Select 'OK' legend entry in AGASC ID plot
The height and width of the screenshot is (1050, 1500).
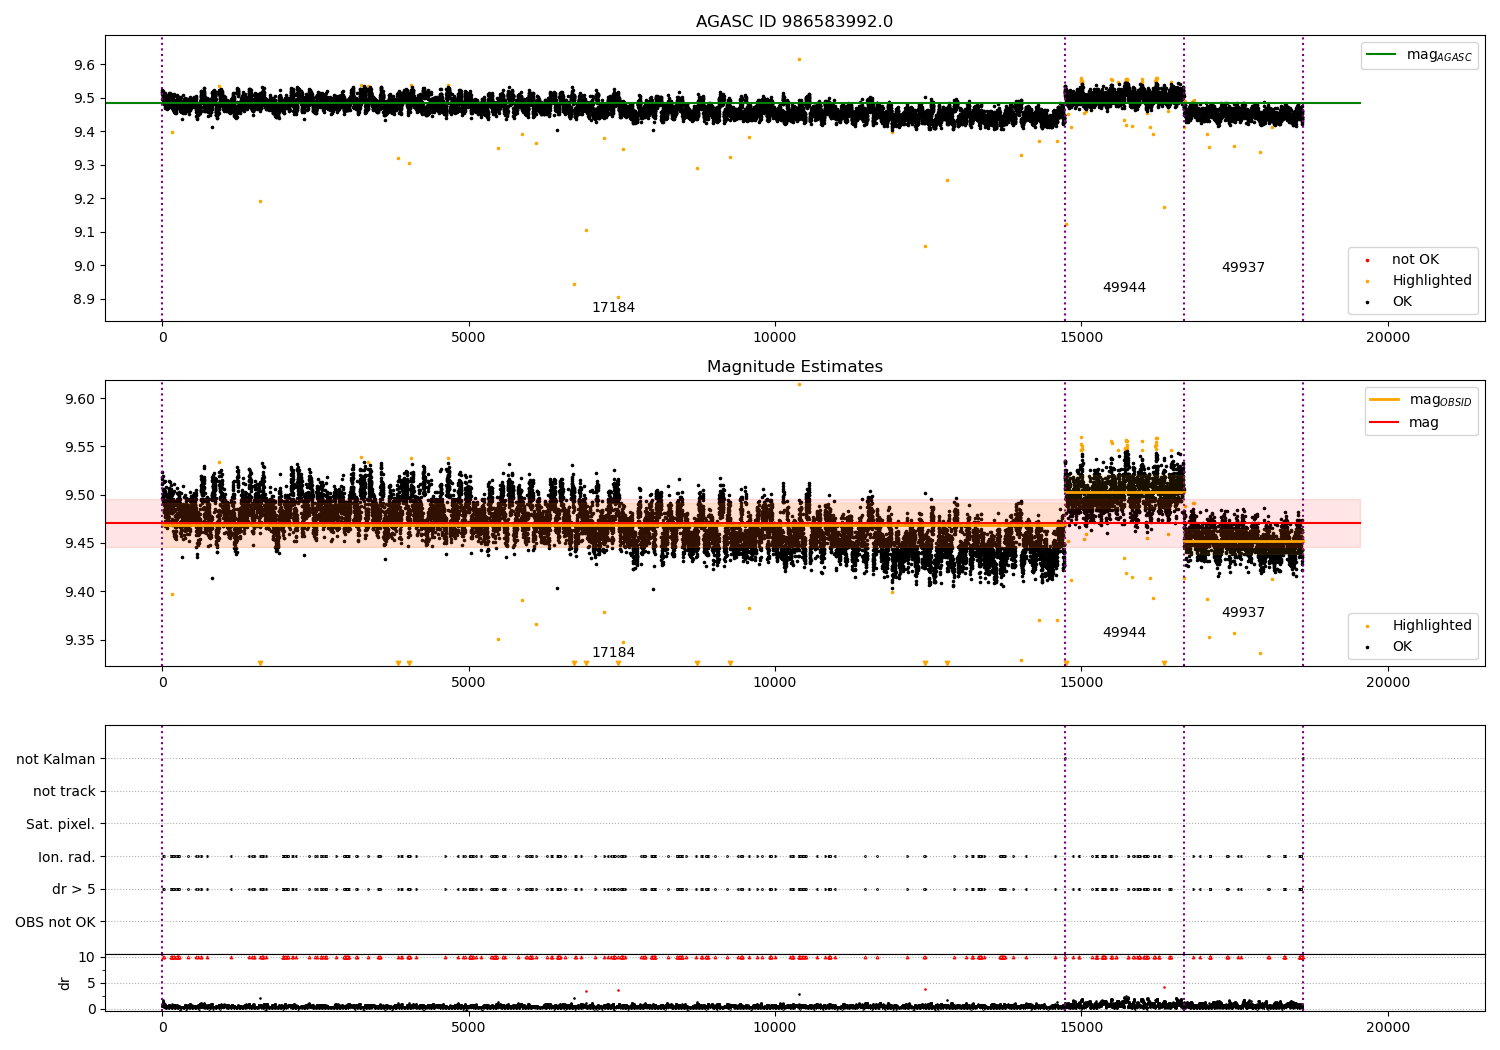coord(1390,302)
